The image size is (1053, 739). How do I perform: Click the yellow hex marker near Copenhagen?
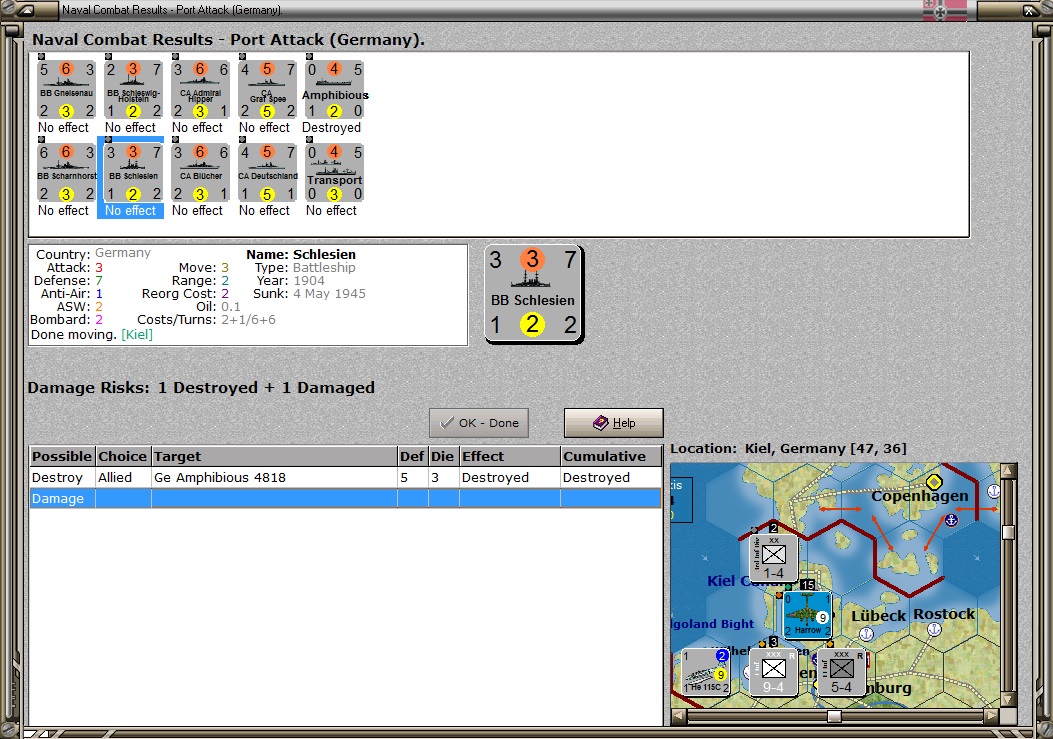coord(934,482)
